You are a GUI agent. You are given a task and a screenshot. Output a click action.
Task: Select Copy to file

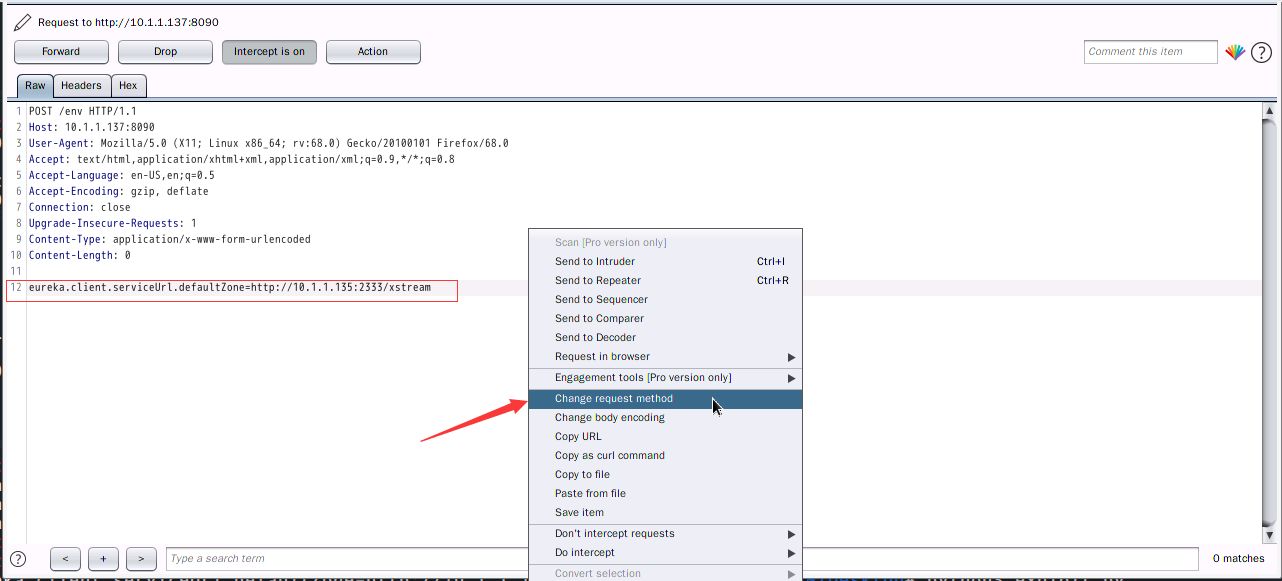pyautogui.click(x=665, y=474)
